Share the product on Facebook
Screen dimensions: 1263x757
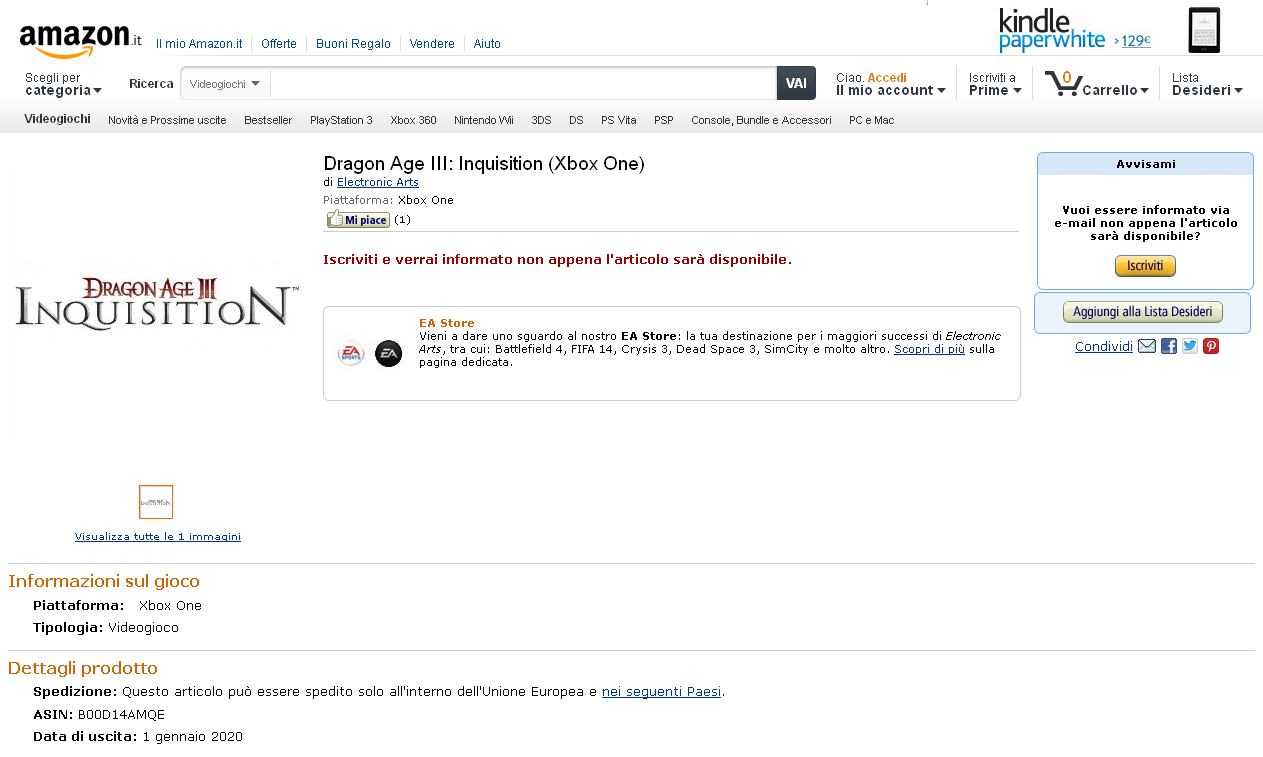(1168, 346)
